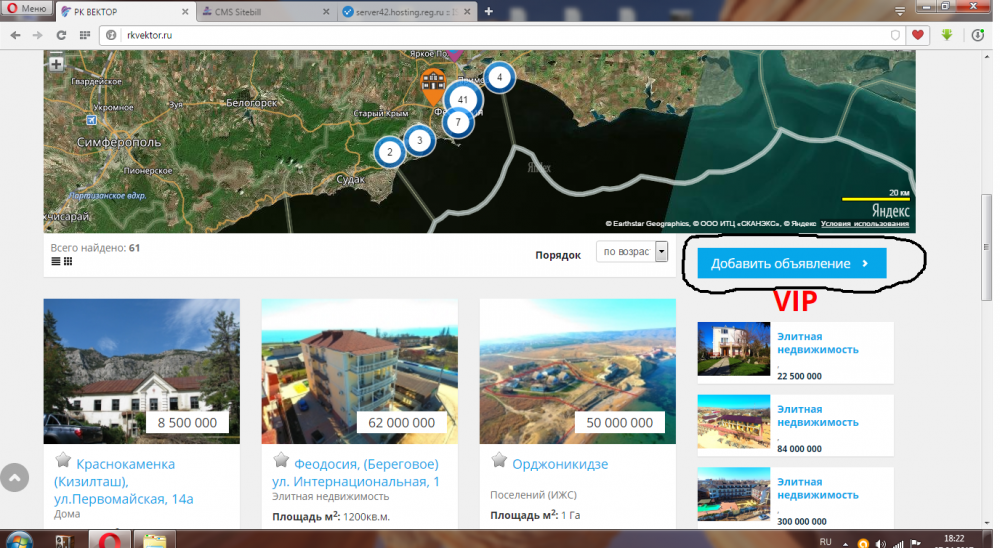Open Краснокаменка ул.Первомайская listing link
Screen dimensions: 1000x548
[124, 482]
